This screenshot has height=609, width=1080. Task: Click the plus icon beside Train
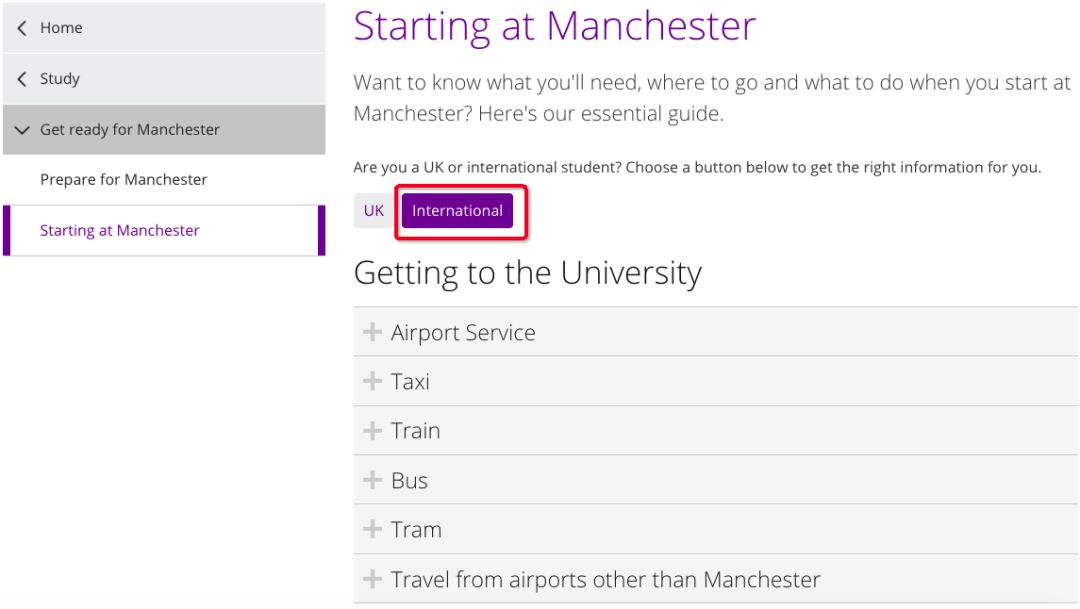[372, 431]
